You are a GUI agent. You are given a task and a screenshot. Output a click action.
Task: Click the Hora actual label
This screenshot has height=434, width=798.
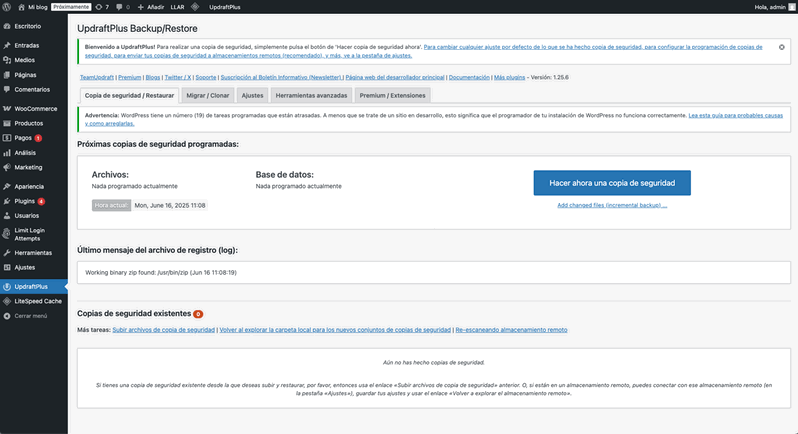111,206
